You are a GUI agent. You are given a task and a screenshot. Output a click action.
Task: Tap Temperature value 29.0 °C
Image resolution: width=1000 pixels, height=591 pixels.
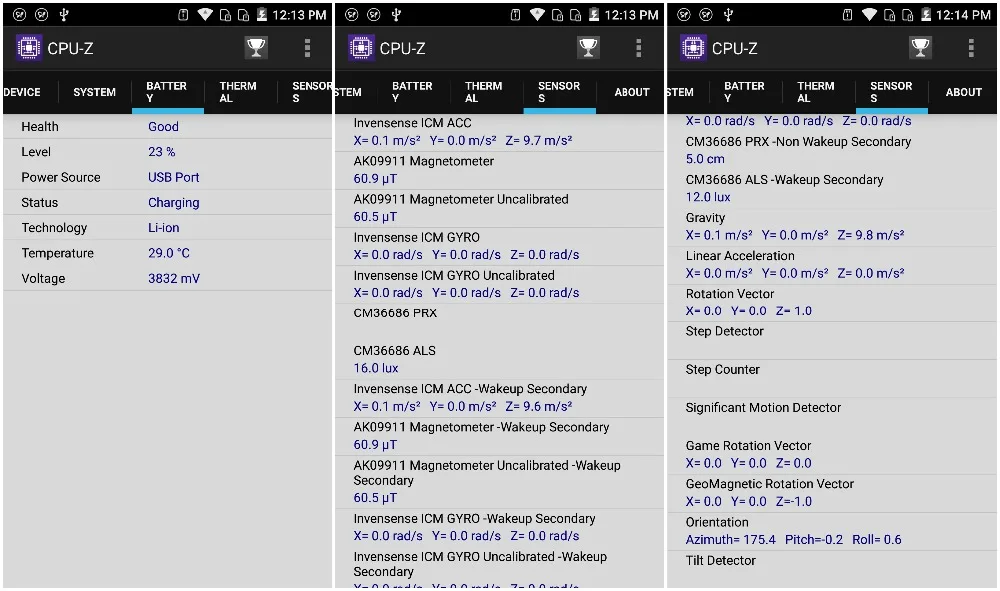point(169,253)
